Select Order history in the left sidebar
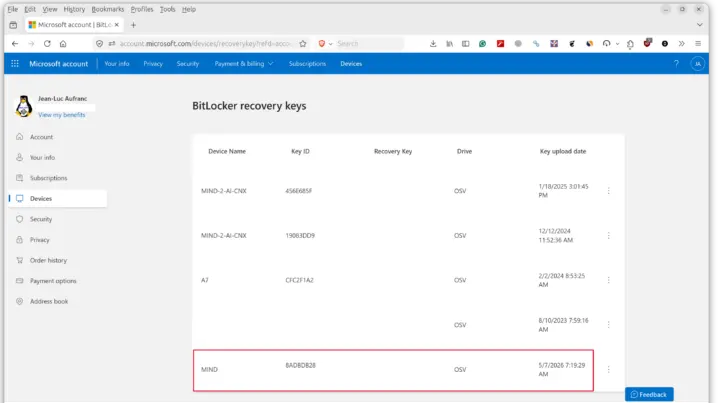The height and width of the screenshot is (403, 720). click(x=48, y=260)
